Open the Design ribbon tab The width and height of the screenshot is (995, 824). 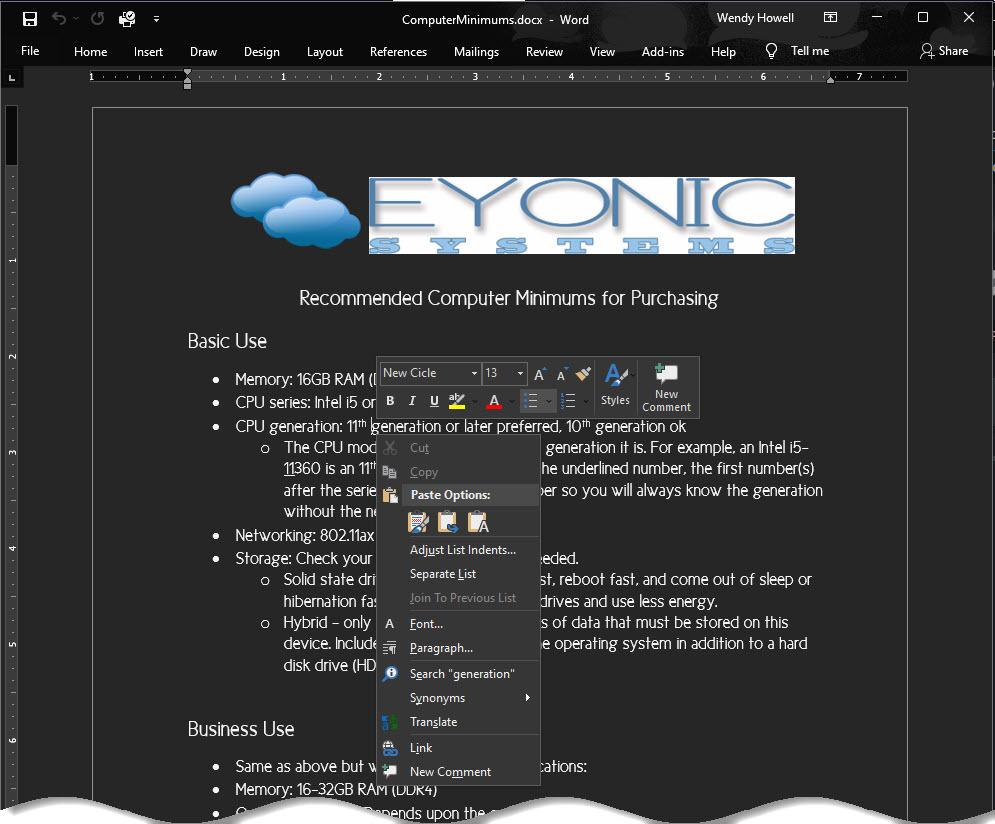point(261,52)
